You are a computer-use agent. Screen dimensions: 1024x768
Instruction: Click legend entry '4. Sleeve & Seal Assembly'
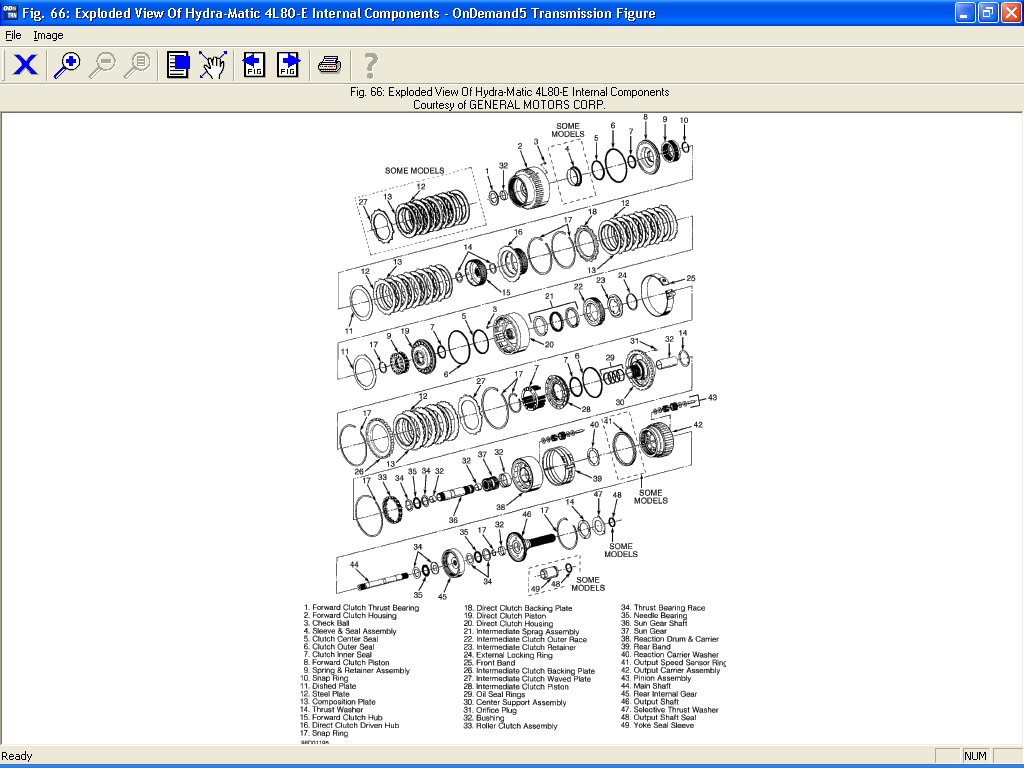point(350,631)
